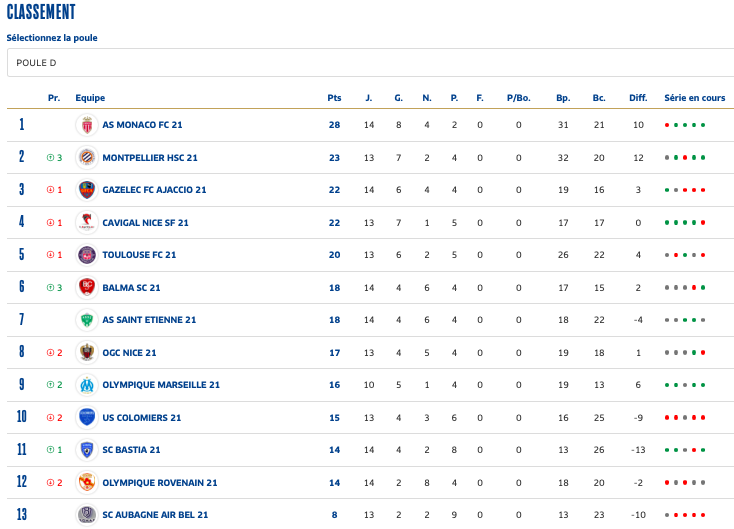Screen dimensions: 734x529
Task: Click the AS Monaco FC club logo
Action: coord(87,125)
